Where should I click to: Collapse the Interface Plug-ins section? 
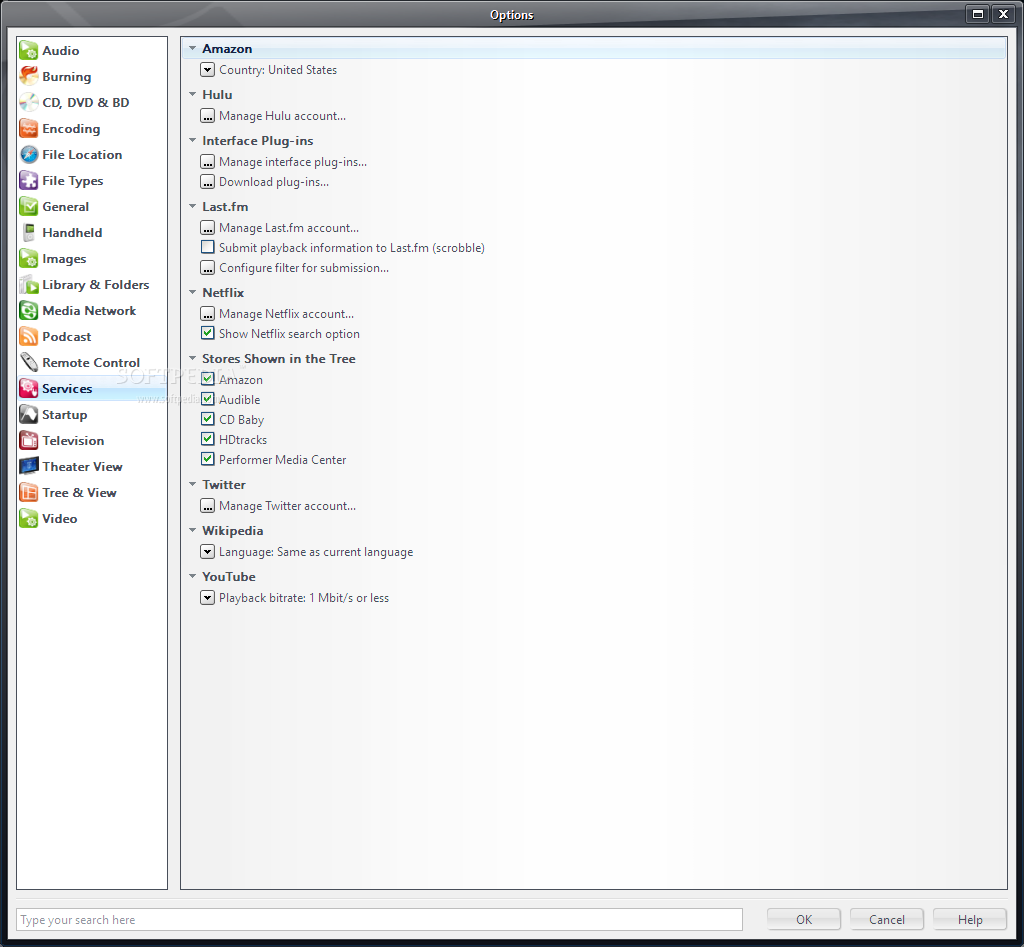193,140
